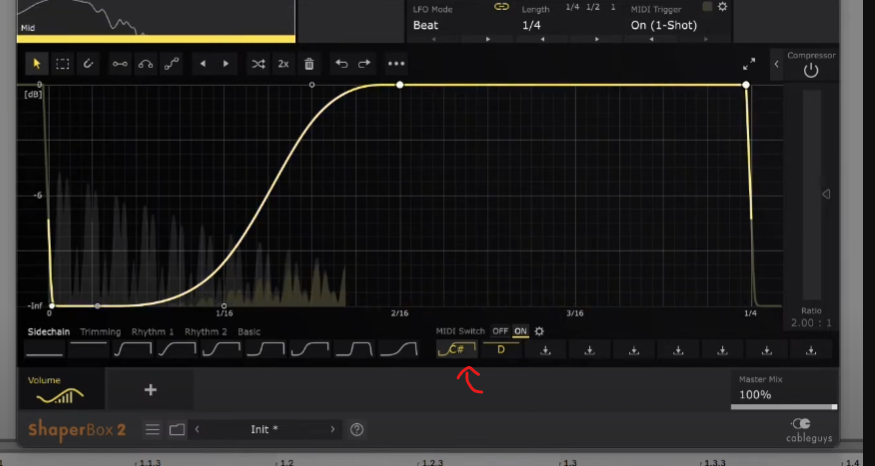Click the 2x double wave button

click(283, 64)
